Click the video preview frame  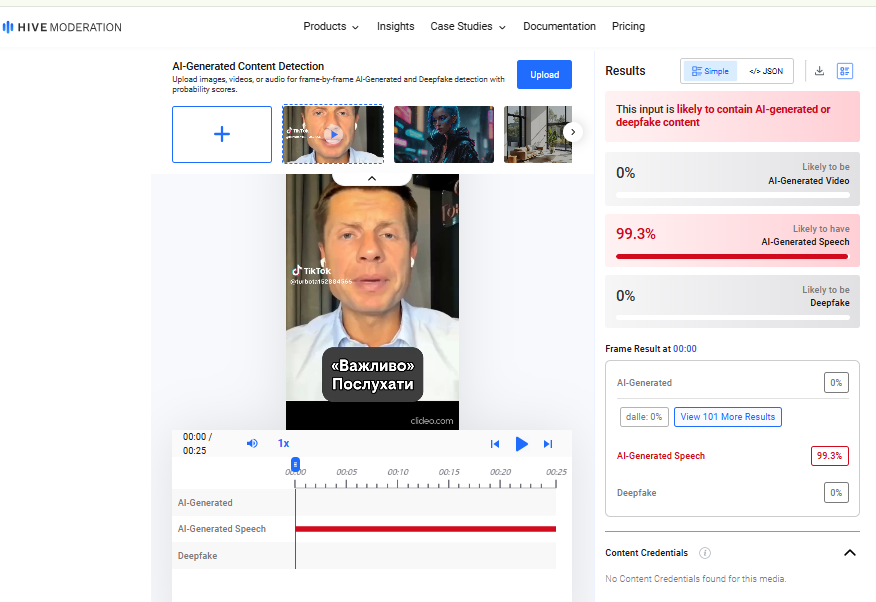coord(372,302)
